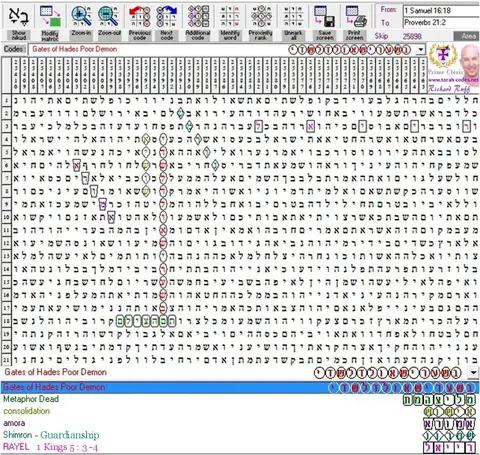Image resolution: width=480 pixels, height=455 pixels.
Task: Click the Save screen icon
Action: tap(324, 16)
